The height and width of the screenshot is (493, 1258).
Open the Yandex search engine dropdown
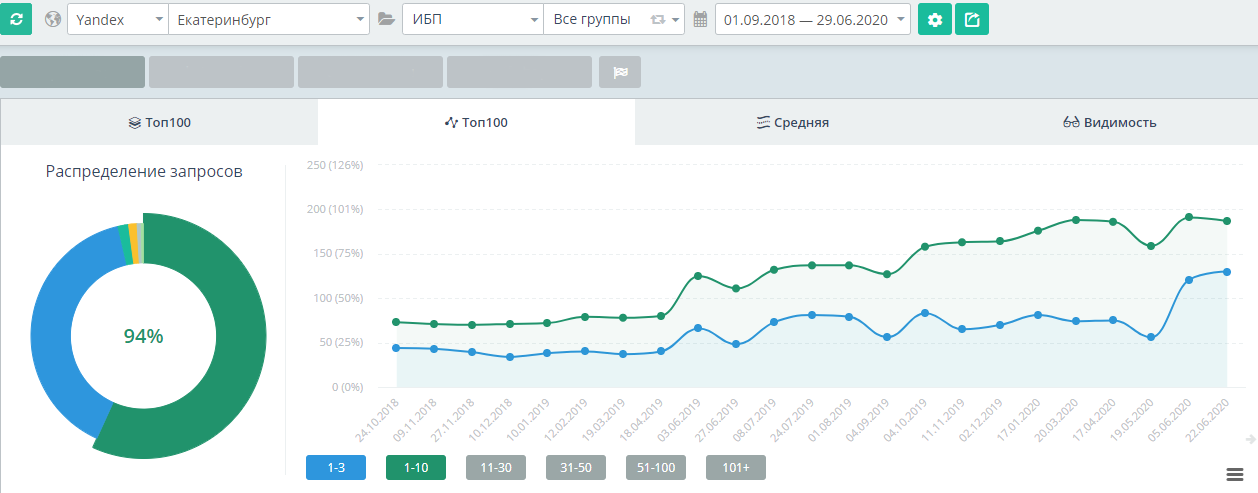pyautogui.click(x=117, y=19)
